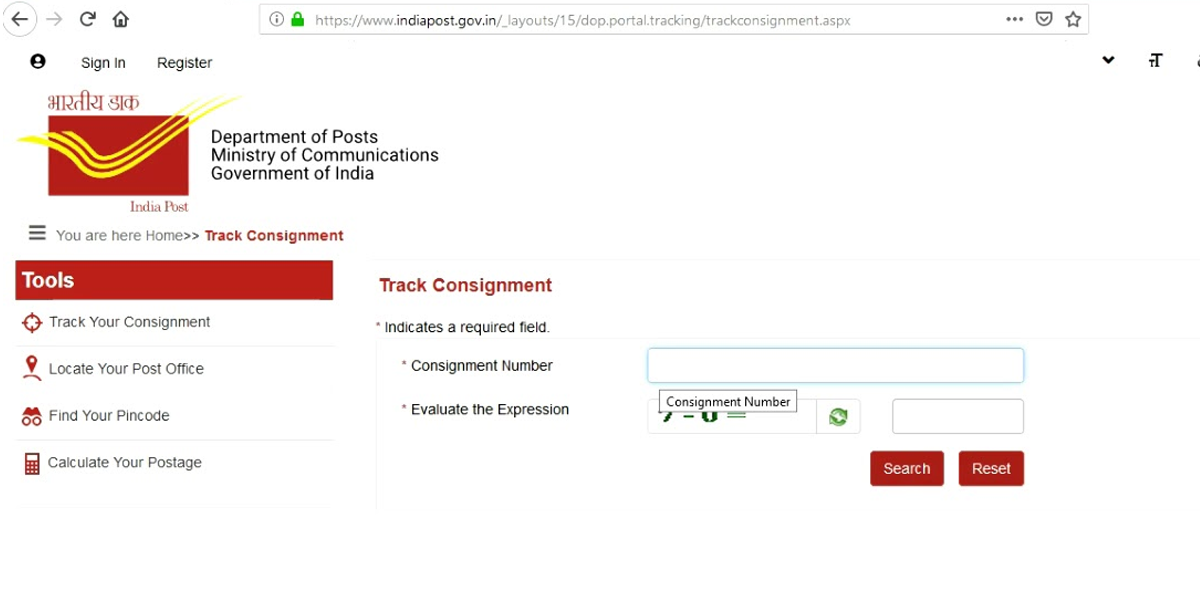Viewport: 1200px width, 600px height.
Task: Click the Sign In link
Action: click(x=103, y=63)
